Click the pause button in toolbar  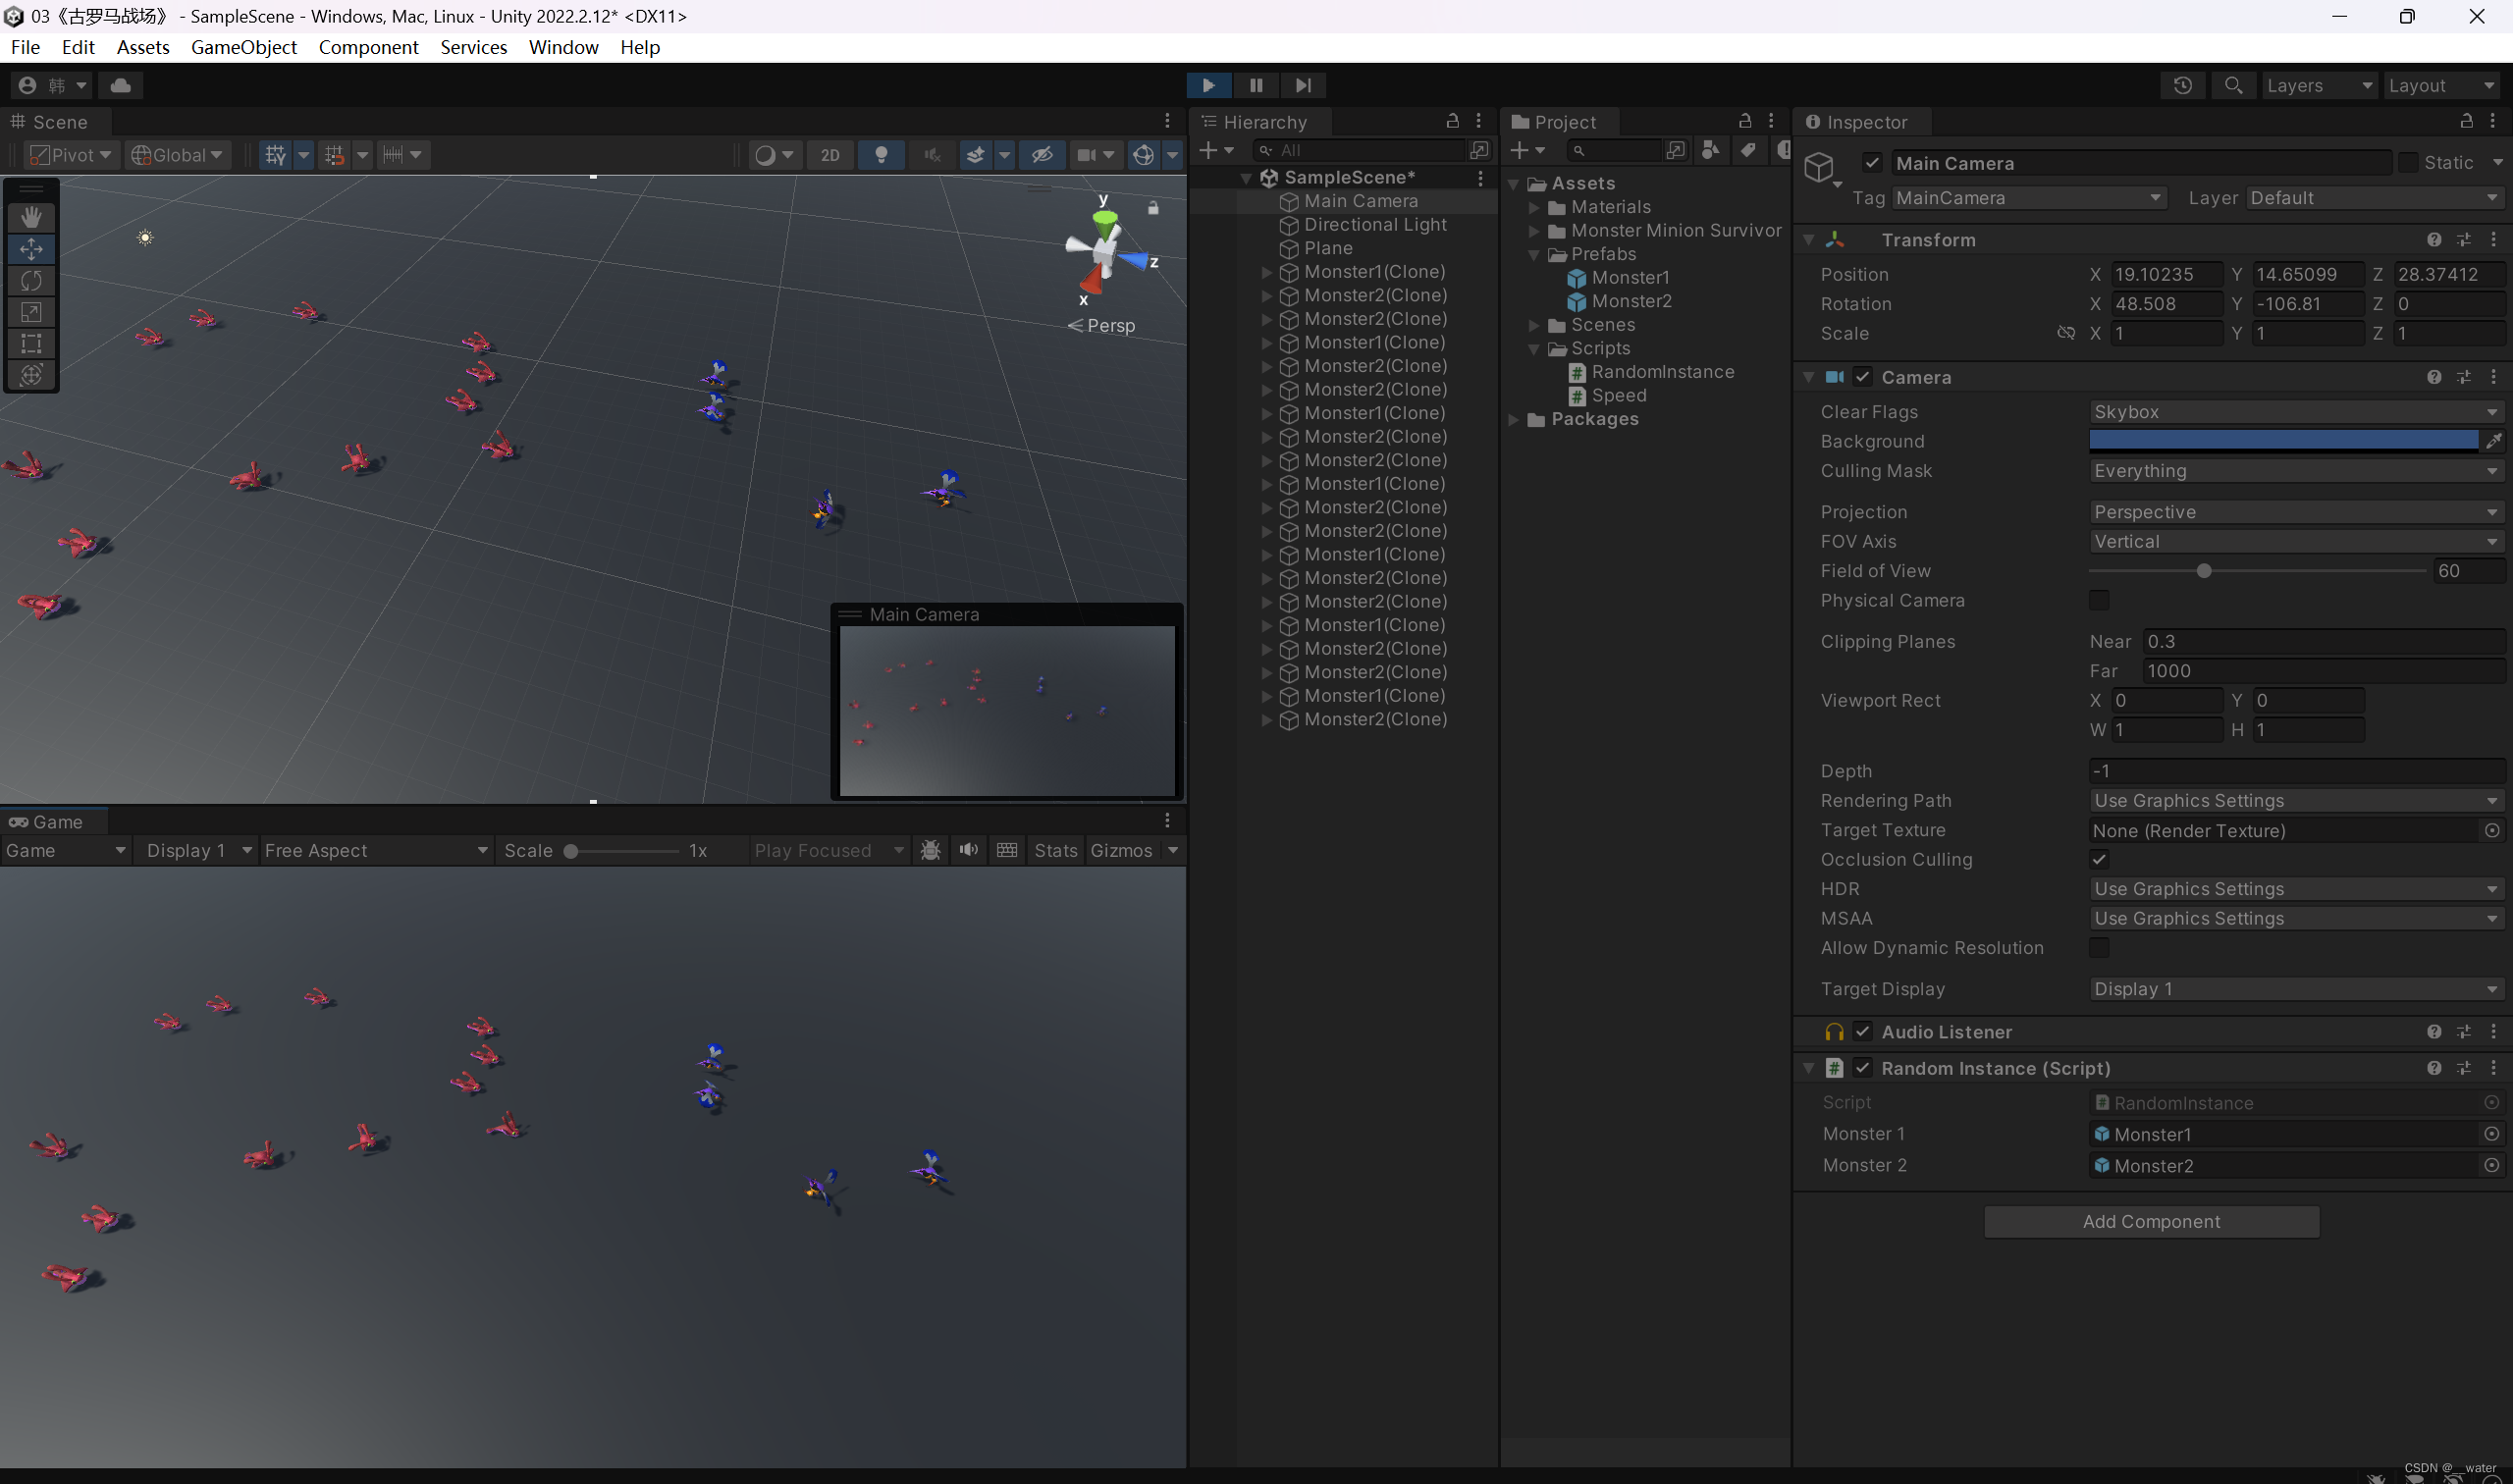point(1256,83)
